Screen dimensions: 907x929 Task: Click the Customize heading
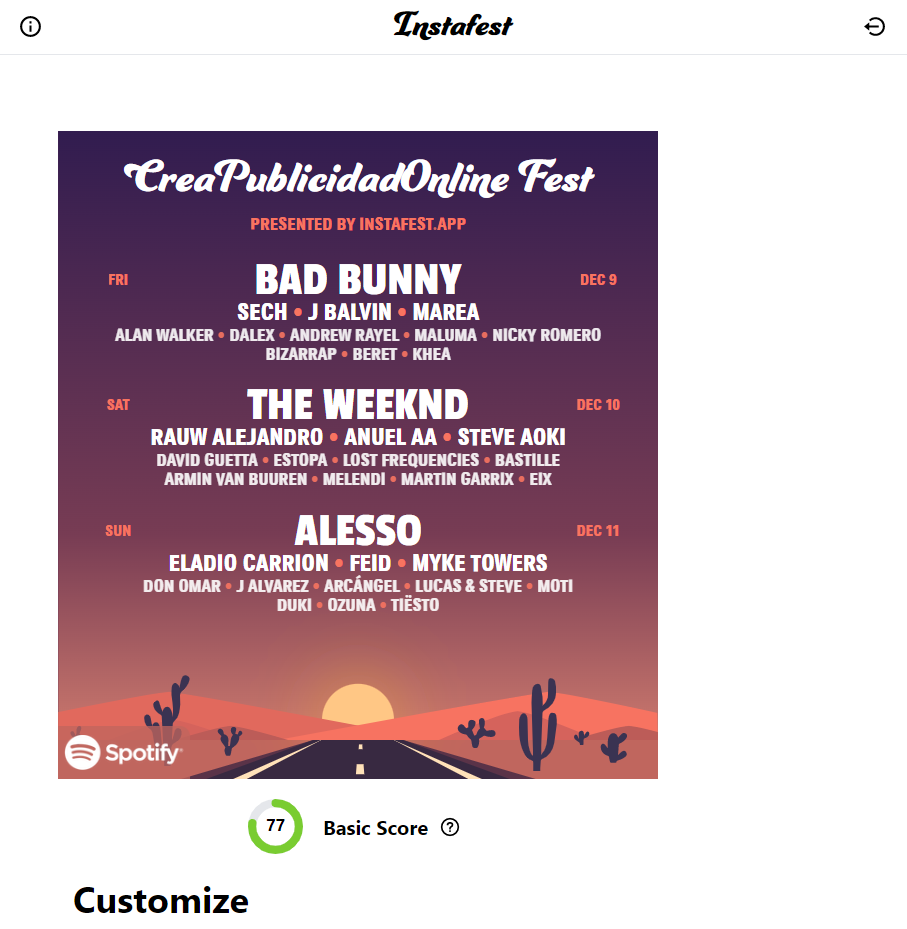(161, 900)
